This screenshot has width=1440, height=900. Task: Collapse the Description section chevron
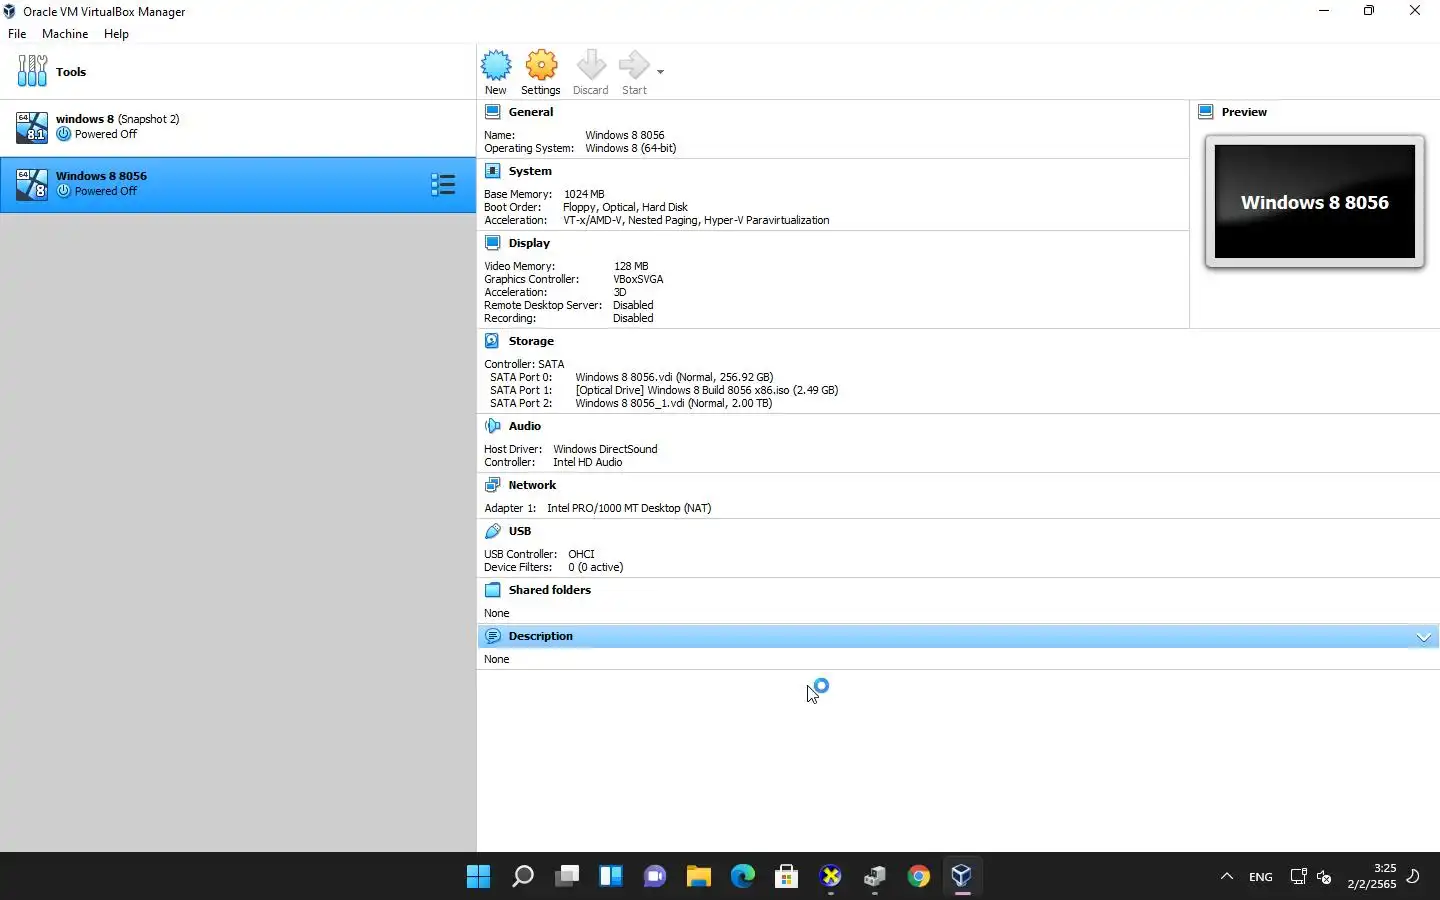[1424, 637]
